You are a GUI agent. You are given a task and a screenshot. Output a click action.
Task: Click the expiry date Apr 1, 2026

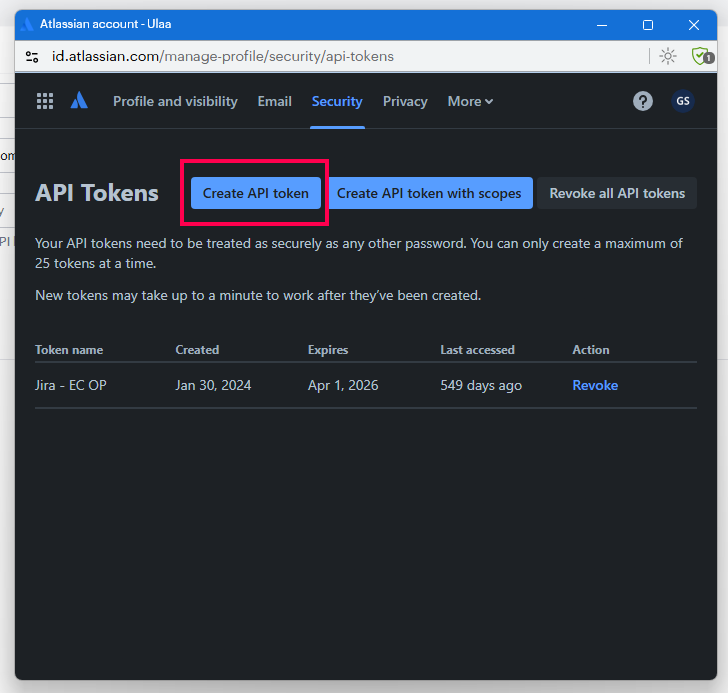point(343,385)
